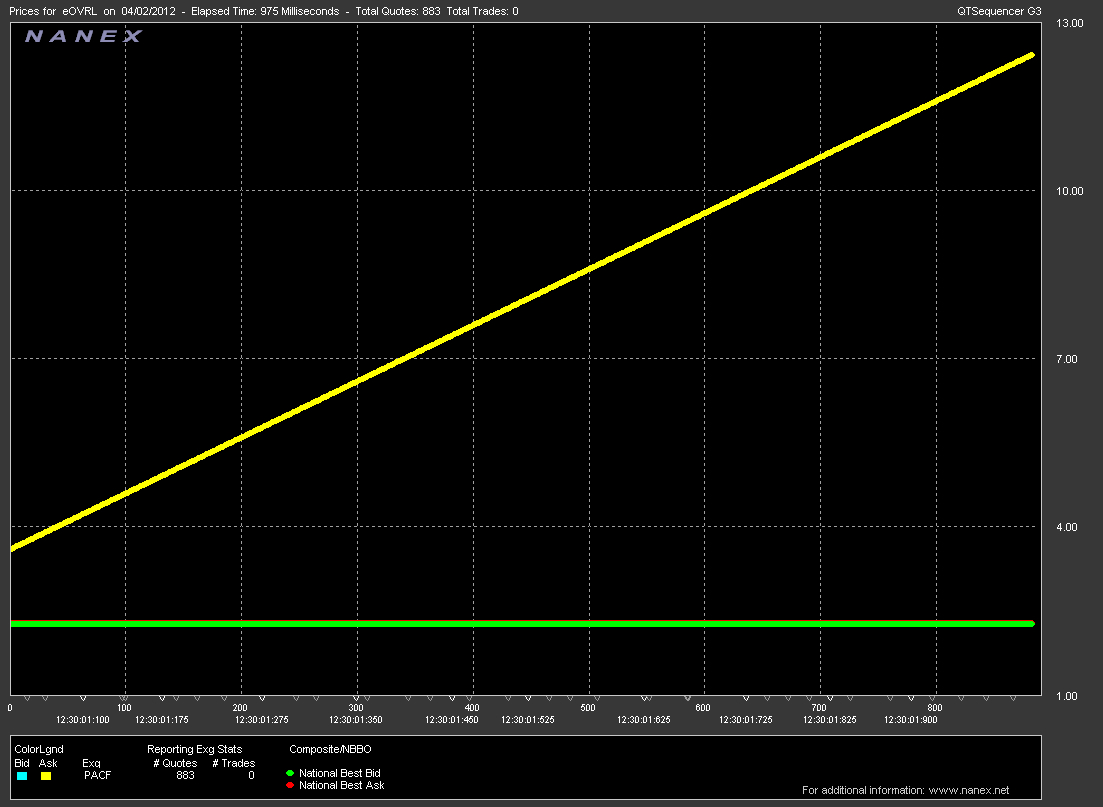Click the 500 tick on x-axis
1103x807 pixels.
[x=588, y=708]
